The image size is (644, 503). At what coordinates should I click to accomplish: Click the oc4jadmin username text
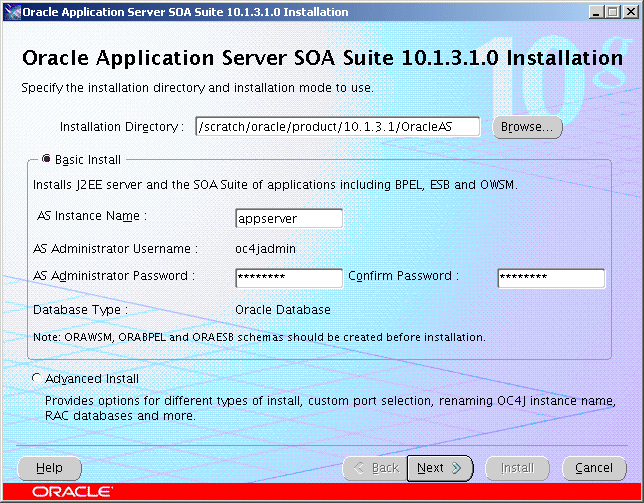[x=265, y=249]
